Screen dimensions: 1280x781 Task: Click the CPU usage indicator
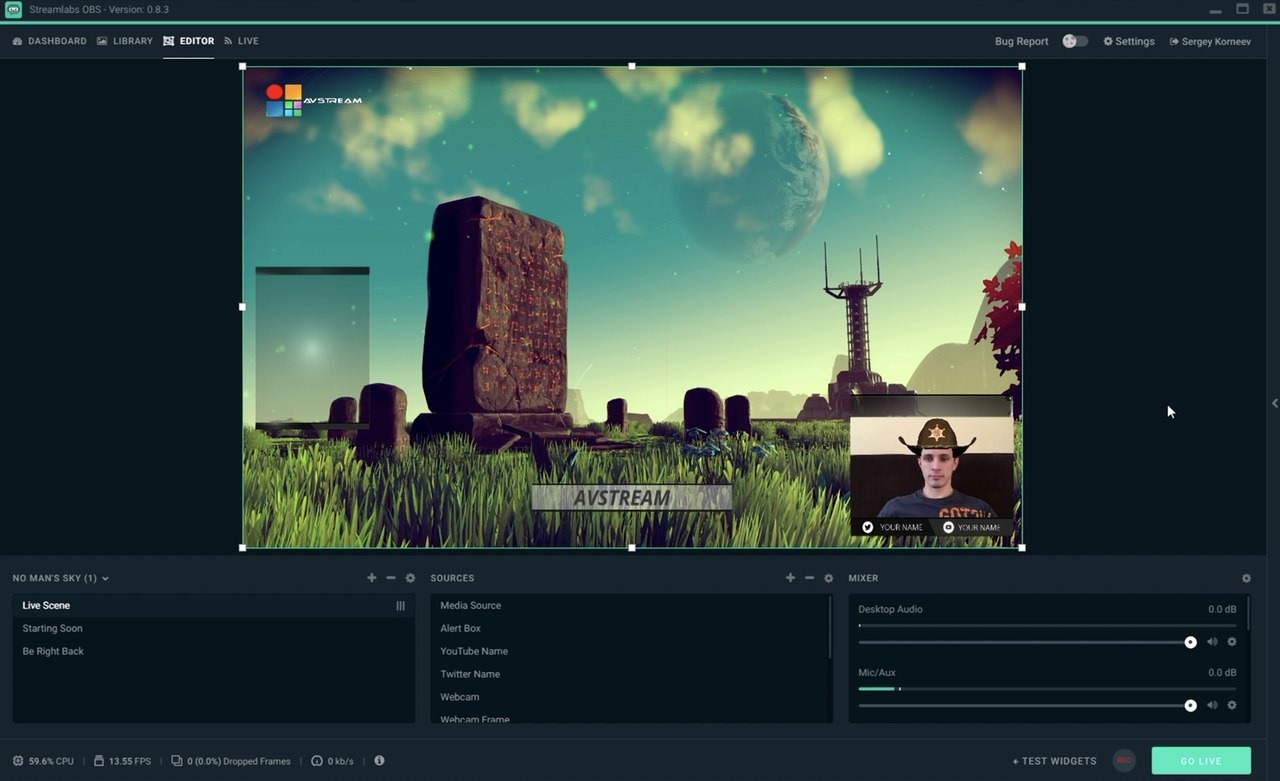(x=43, y=761)
